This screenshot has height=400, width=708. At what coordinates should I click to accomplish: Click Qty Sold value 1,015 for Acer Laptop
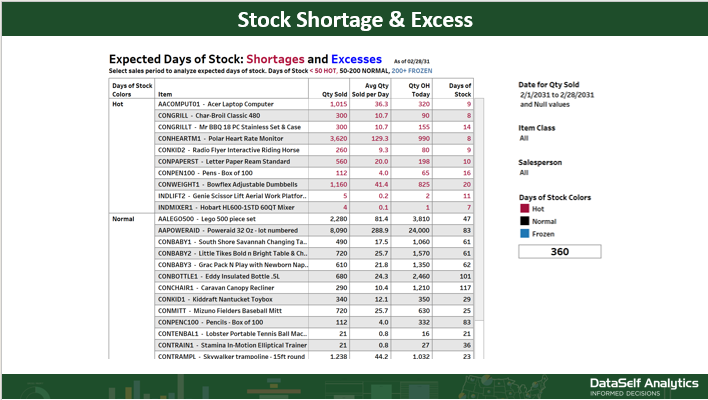(x=339, y=104)
